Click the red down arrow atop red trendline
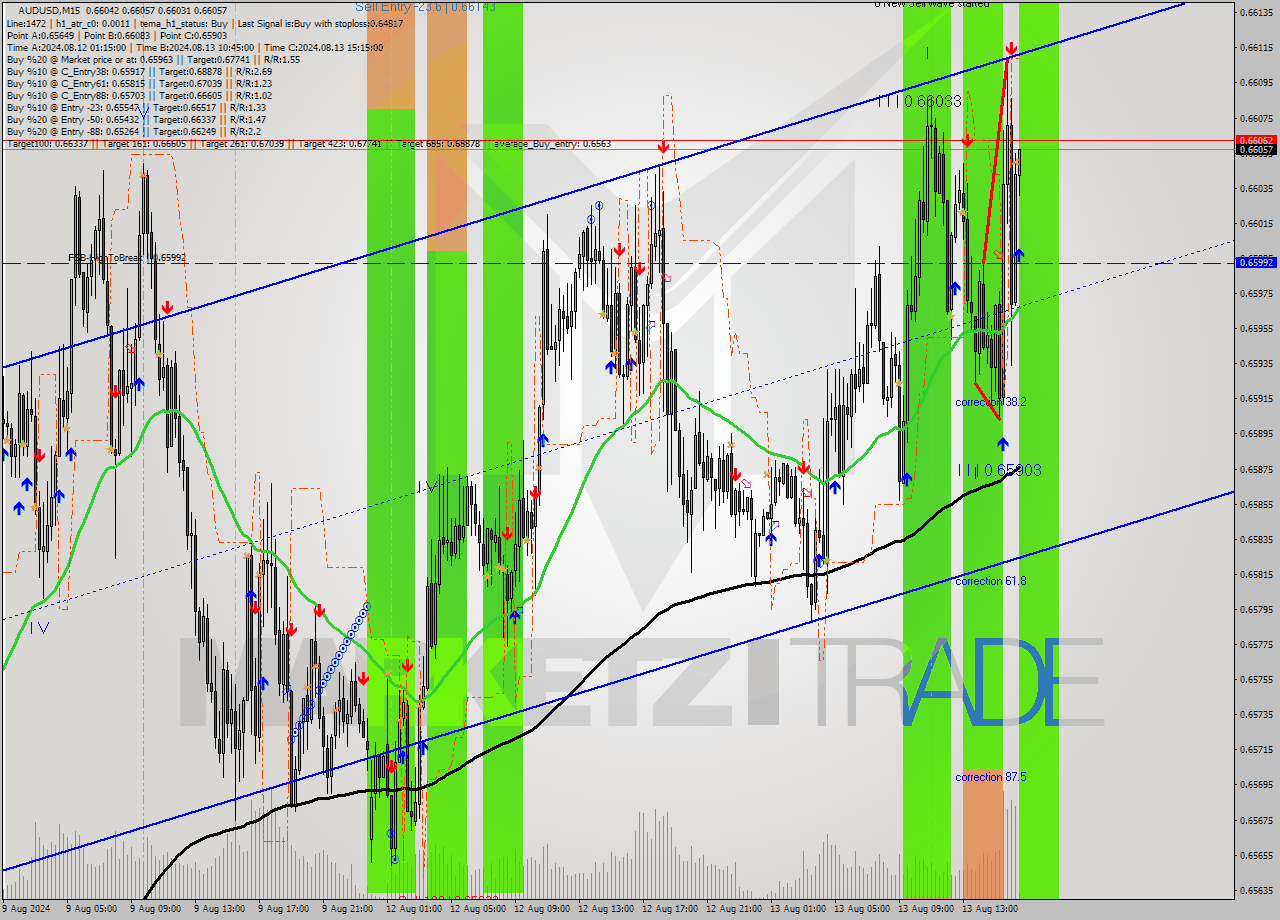The height and width of the screenshot is (920, 1280). coord(1011,48)
